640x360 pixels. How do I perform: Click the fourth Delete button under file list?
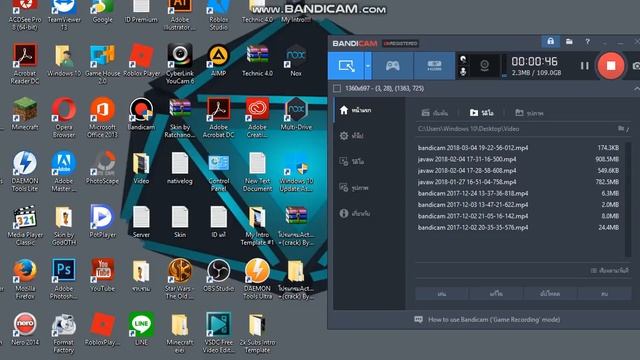pyautogui.click(x=604, y=293)
